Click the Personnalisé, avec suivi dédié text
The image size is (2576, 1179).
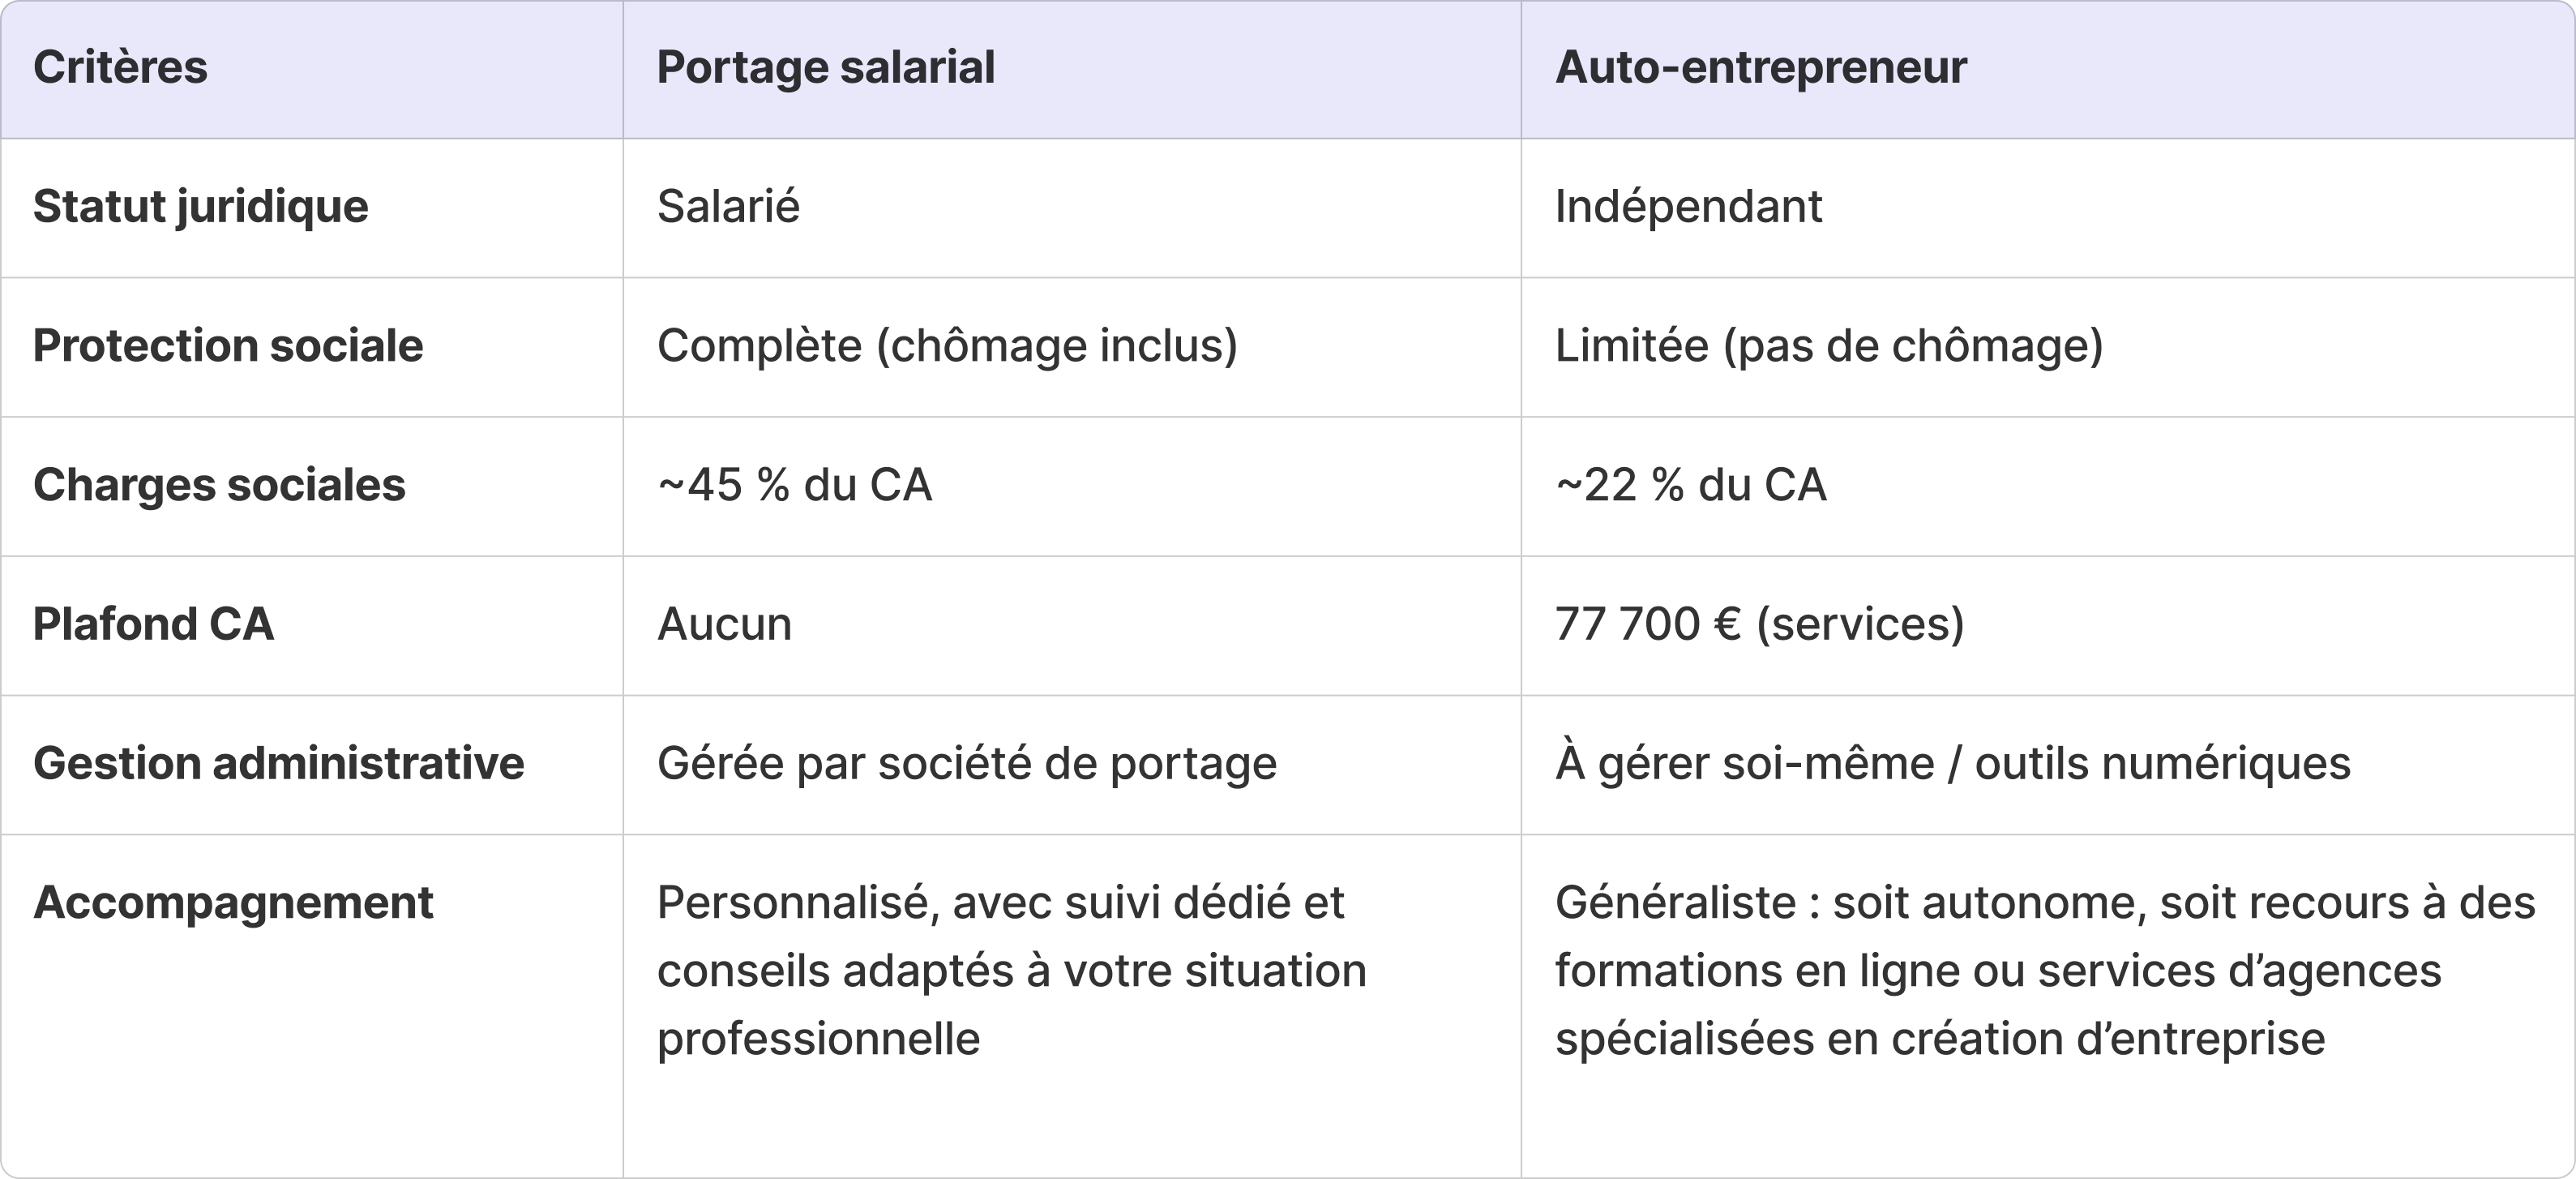(1000, 903)
